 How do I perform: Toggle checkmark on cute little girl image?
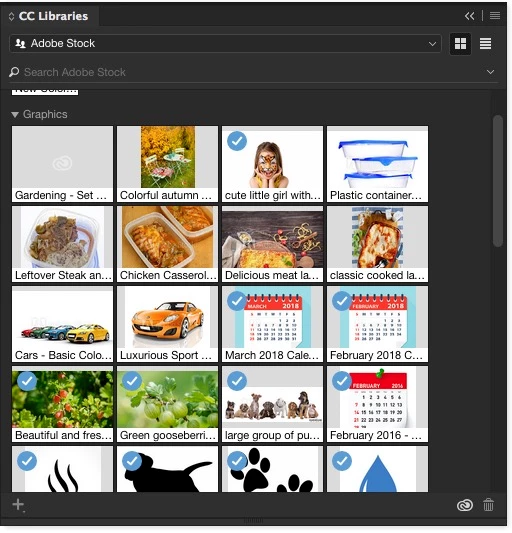pyautogui.click(x=237, y=141)
